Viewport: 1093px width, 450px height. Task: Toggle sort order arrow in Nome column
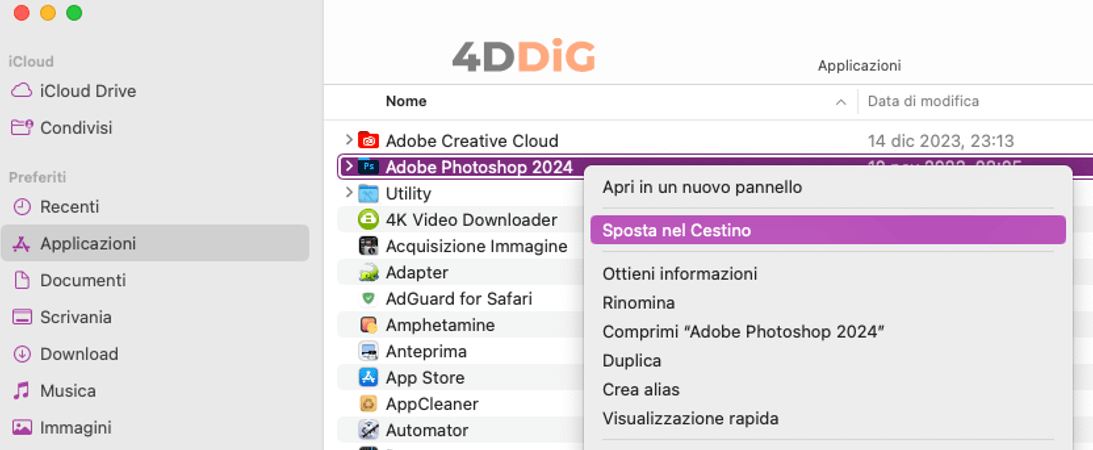point(841,102)
